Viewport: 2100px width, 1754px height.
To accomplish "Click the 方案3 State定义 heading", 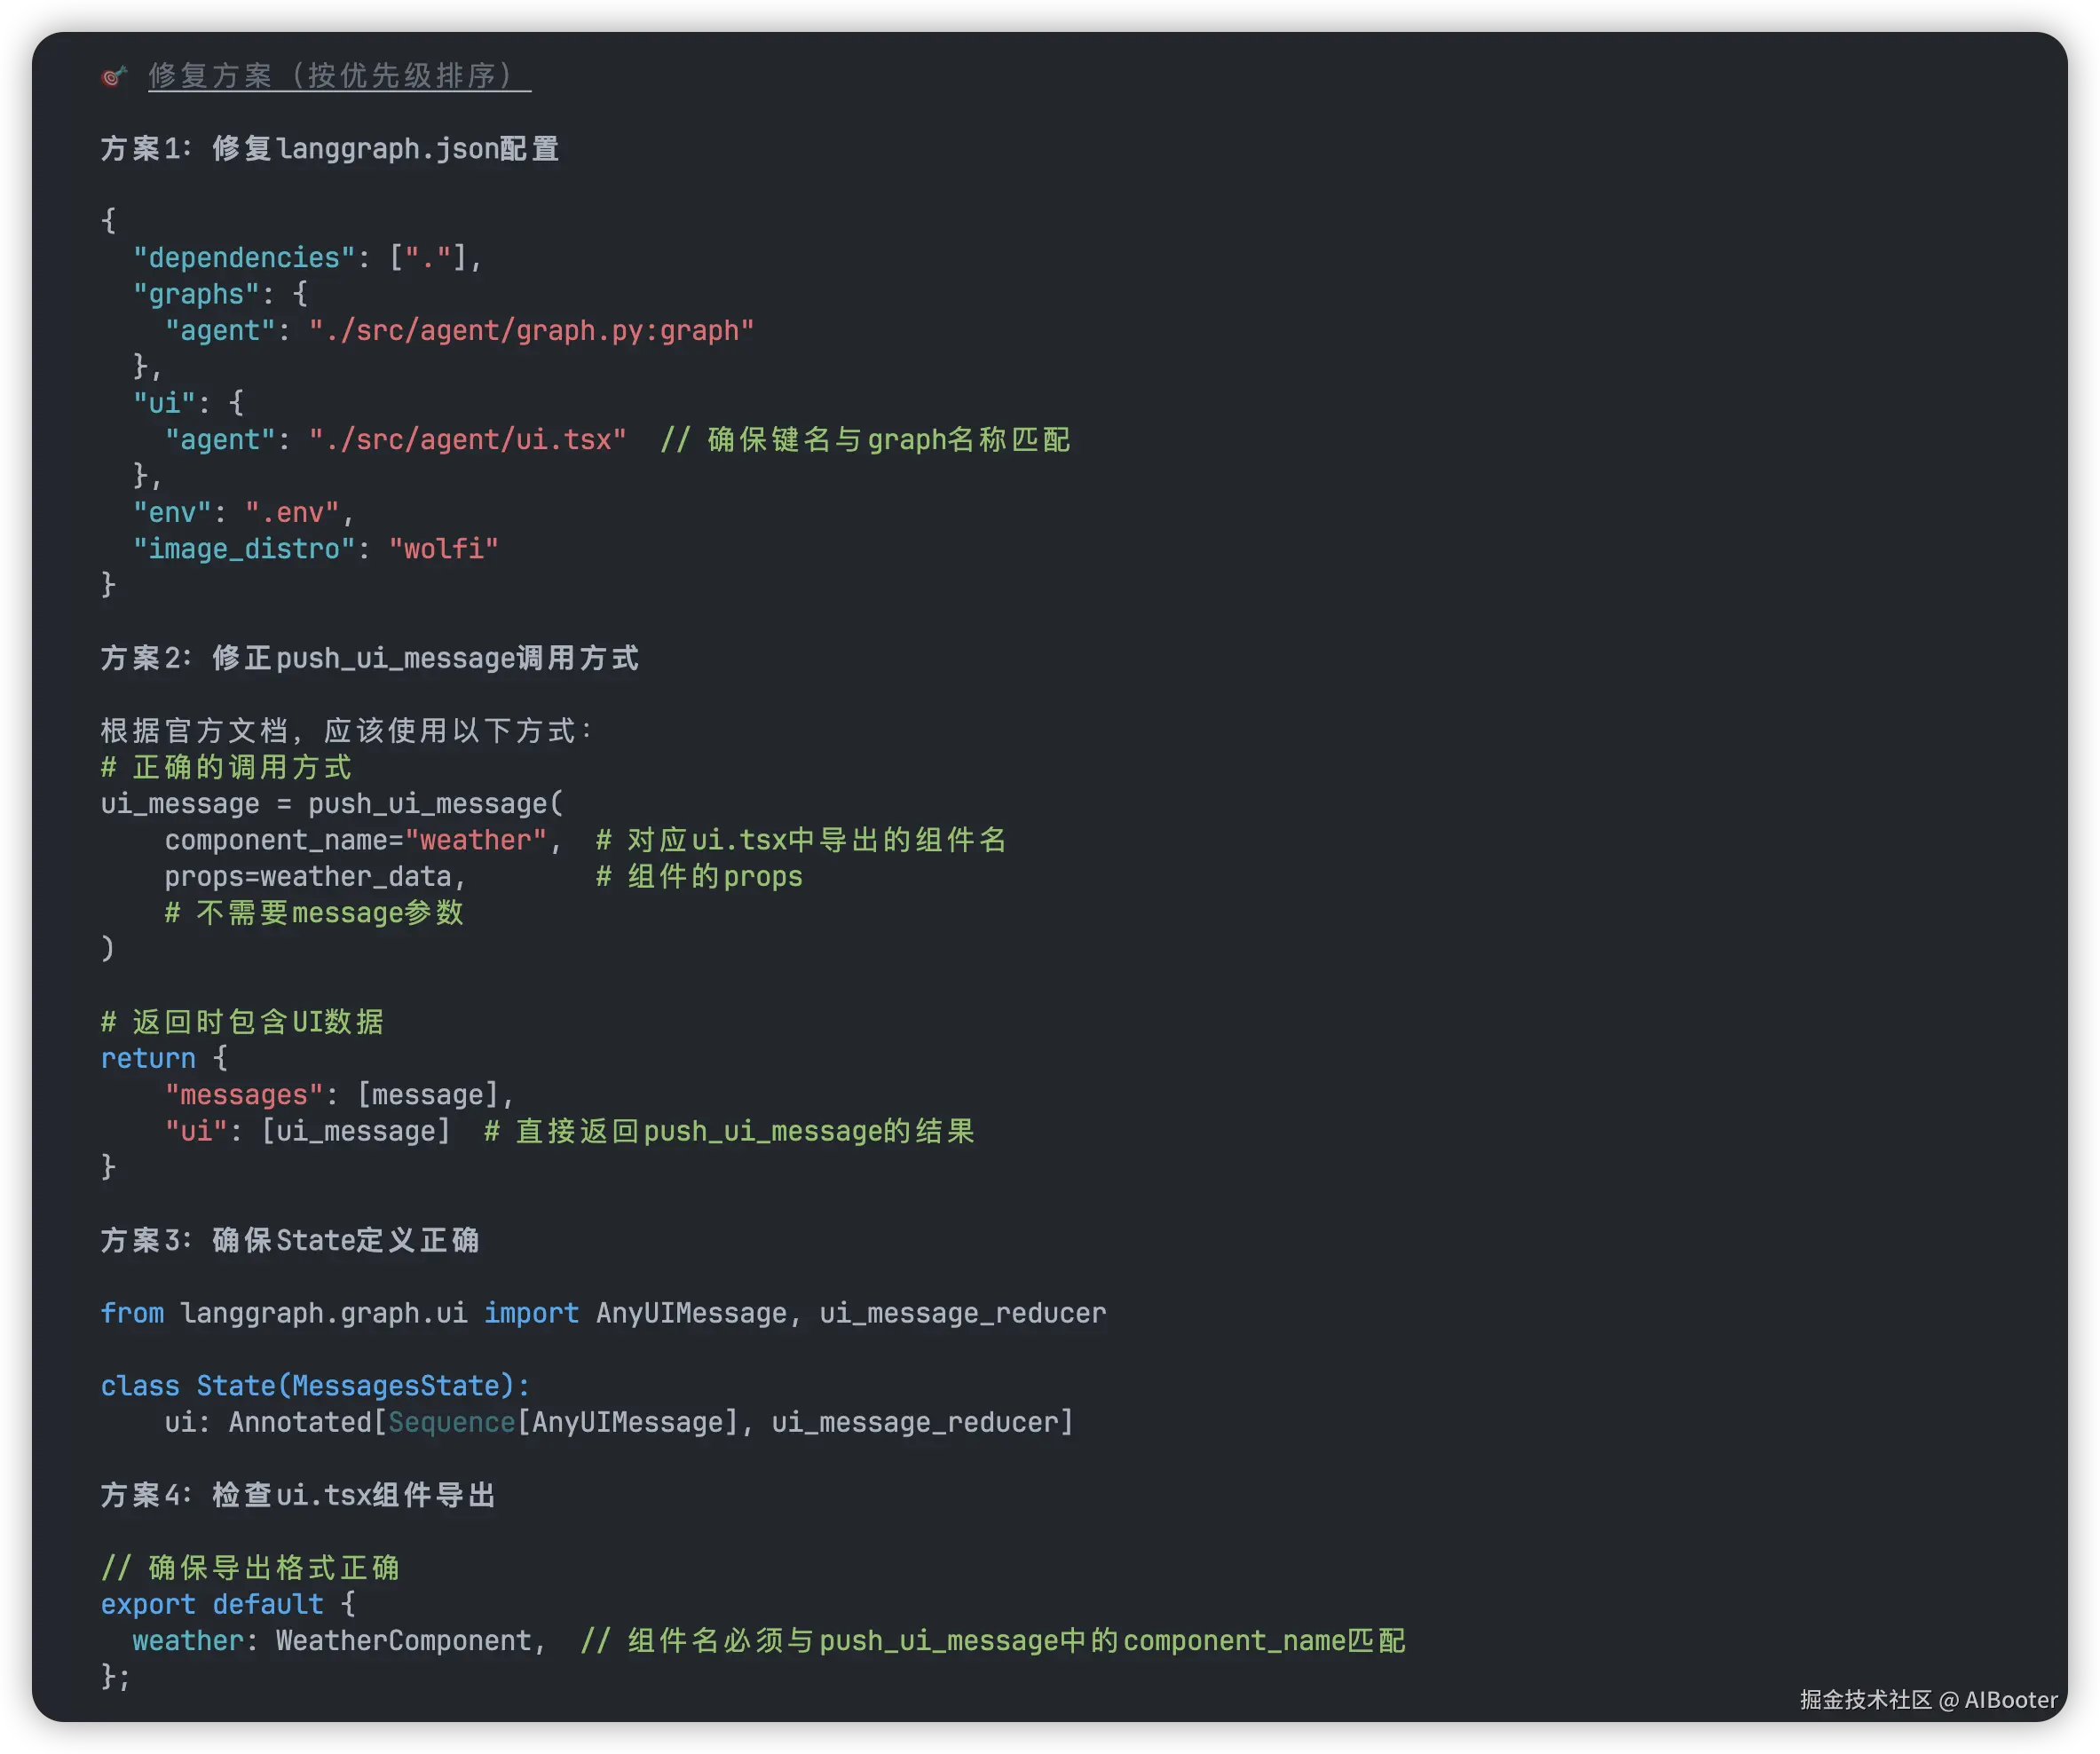I will pyautogui.click(x=289, y=1240).
